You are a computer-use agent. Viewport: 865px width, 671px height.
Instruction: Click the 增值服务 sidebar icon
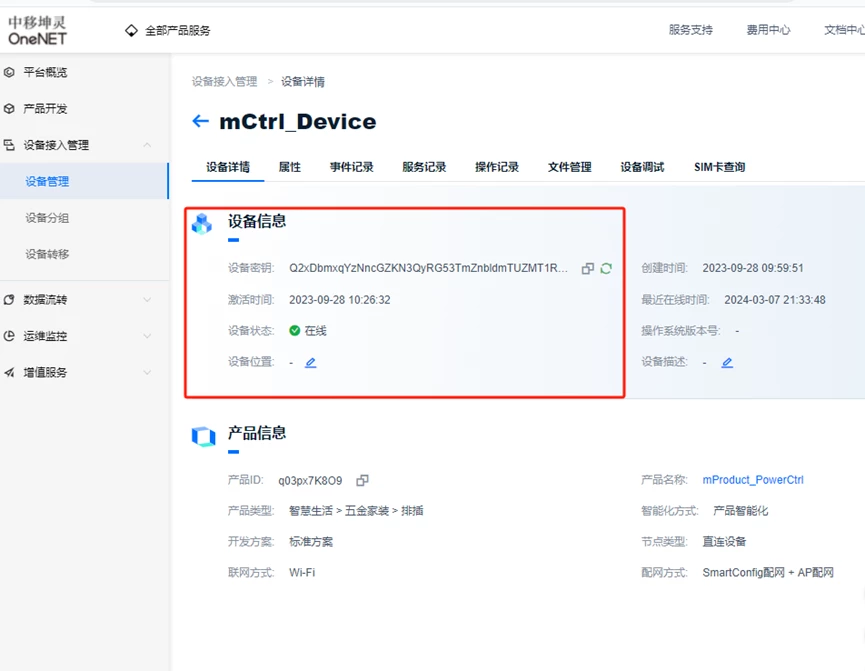point(9,372)
